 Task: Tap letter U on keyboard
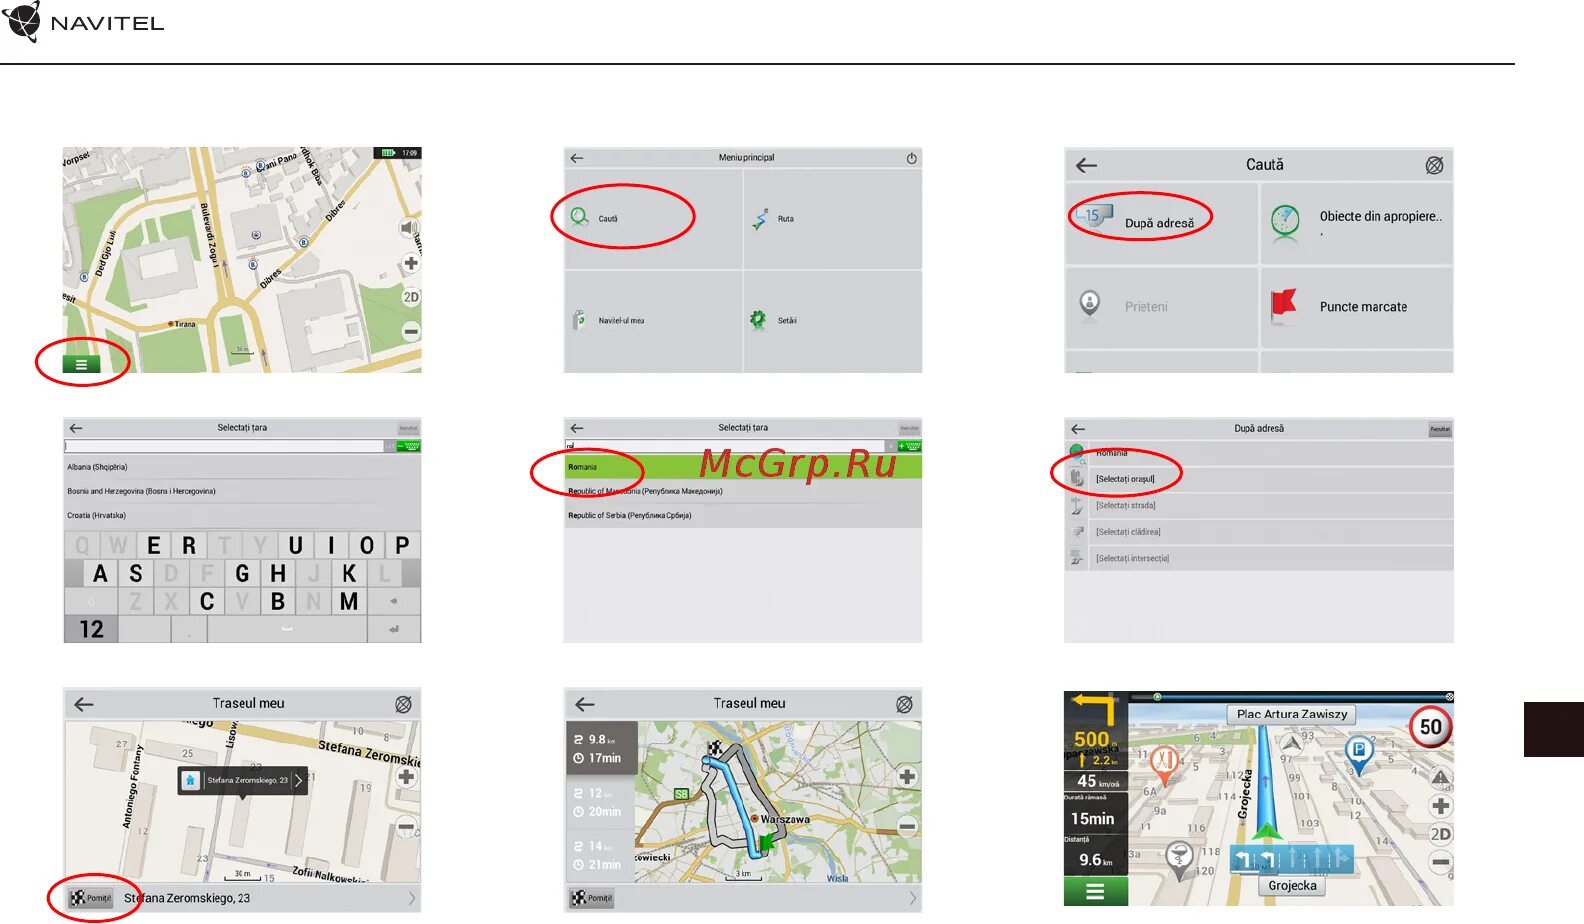pos(295,545)
